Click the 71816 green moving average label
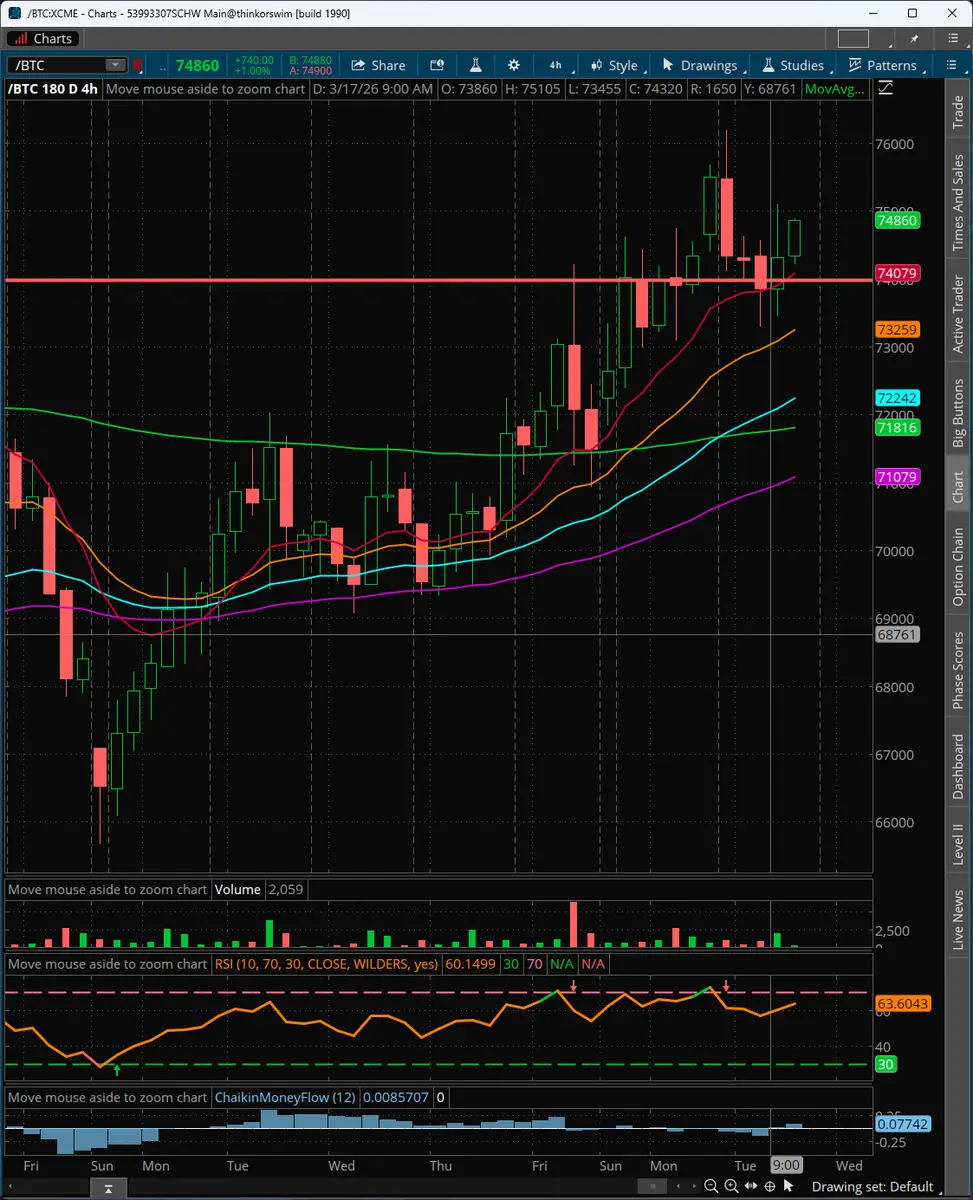The image size is (973, 1200). pyautogui.click(x=897, y=427)
